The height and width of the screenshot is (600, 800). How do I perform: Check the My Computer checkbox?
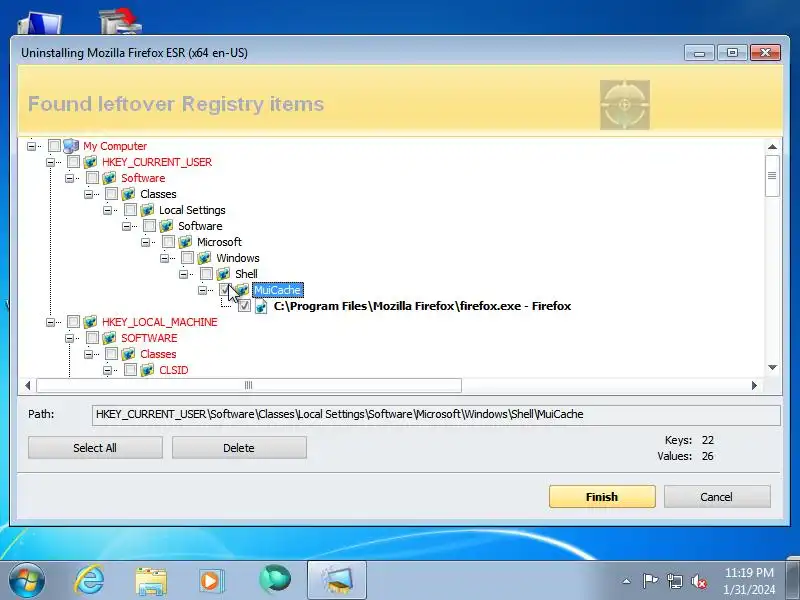[x=54, y=146]
